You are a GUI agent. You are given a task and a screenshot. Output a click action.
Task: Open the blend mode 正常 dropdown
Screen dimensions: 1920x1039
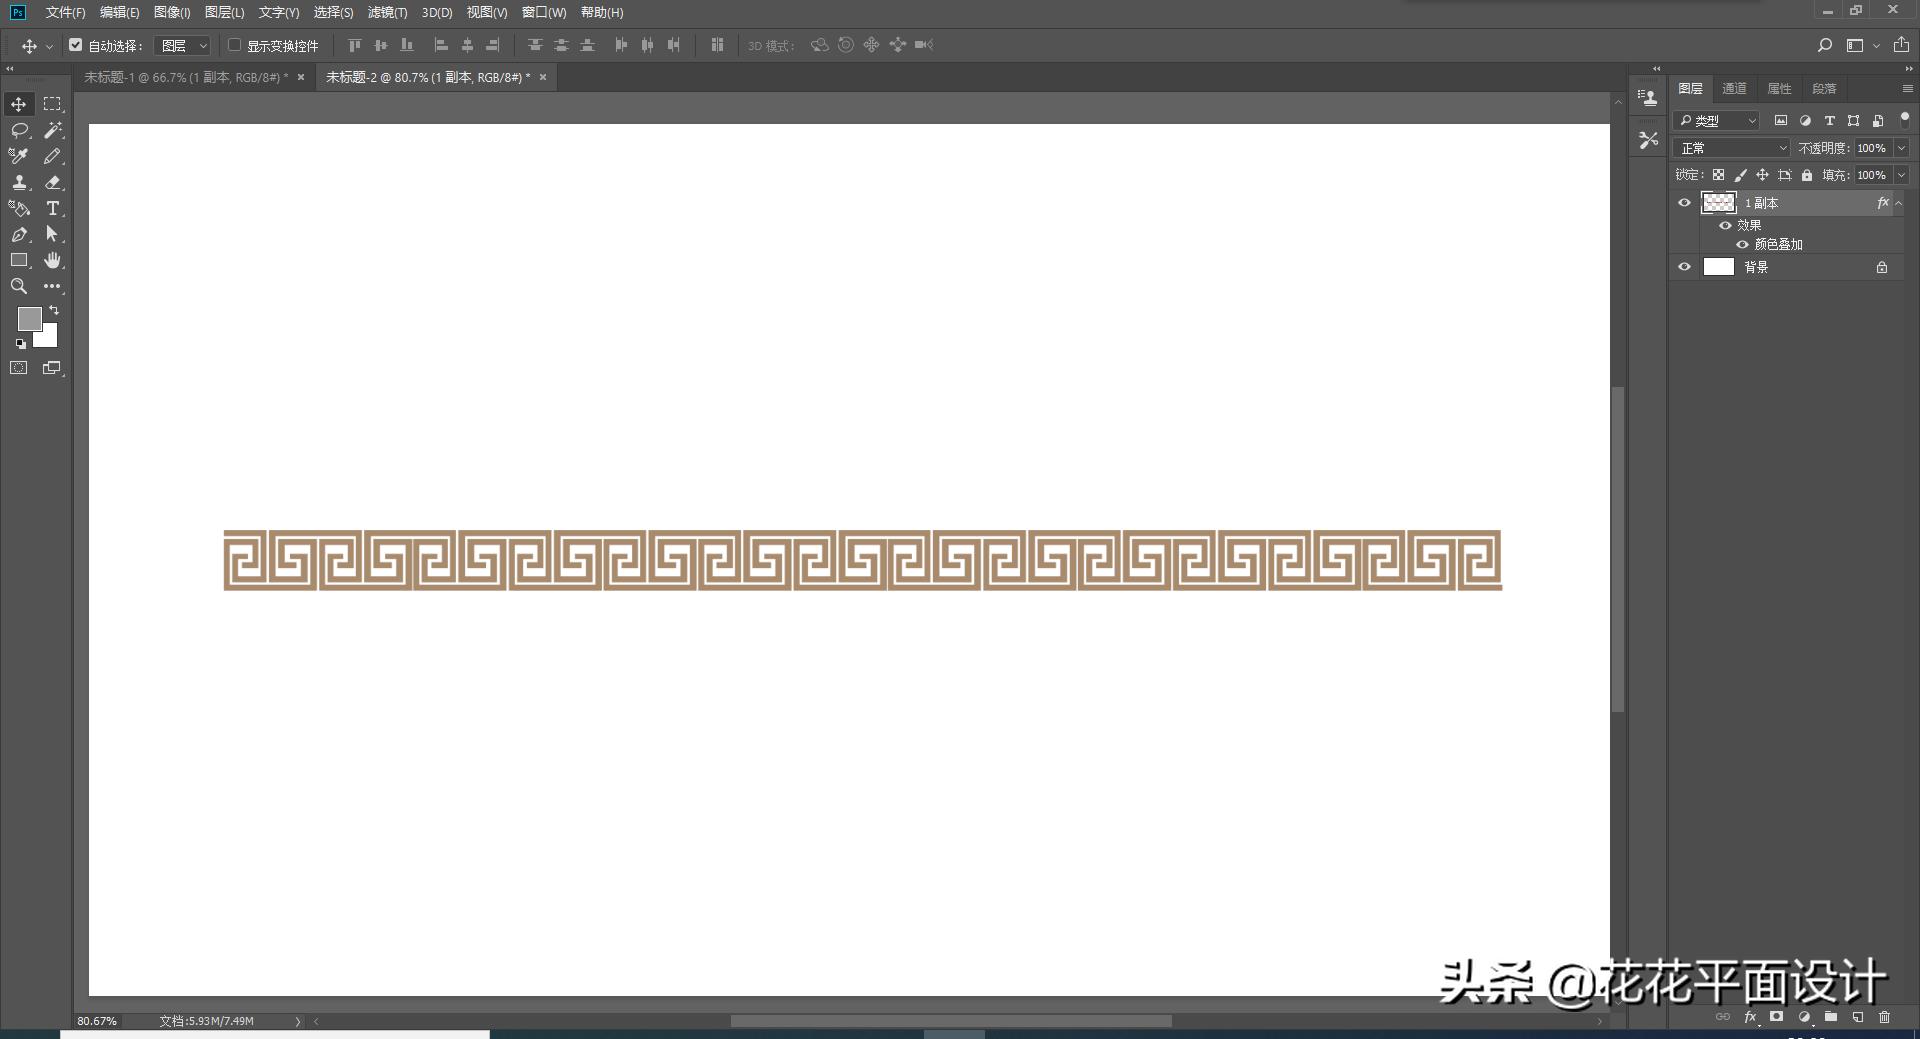(x=1731, y=148)
